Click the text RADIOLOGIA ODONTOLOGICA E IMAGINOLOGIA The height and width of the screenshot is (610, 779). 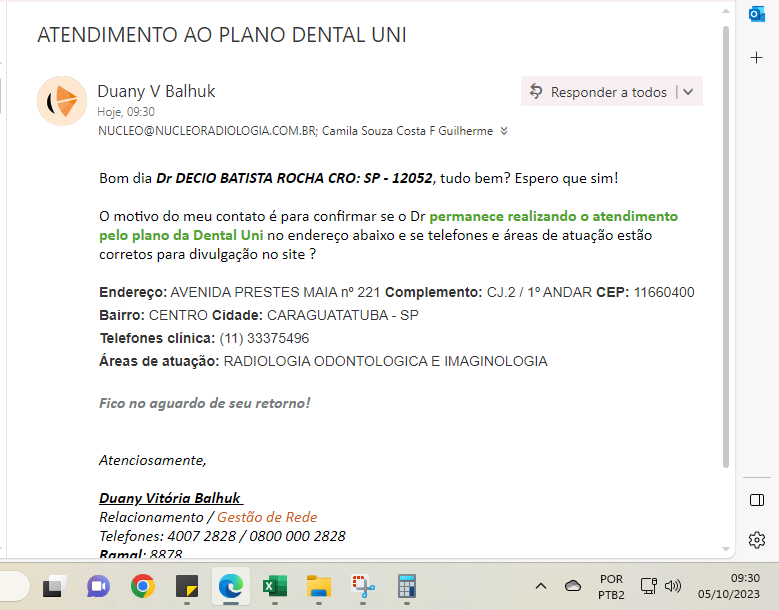coord(386,361)
